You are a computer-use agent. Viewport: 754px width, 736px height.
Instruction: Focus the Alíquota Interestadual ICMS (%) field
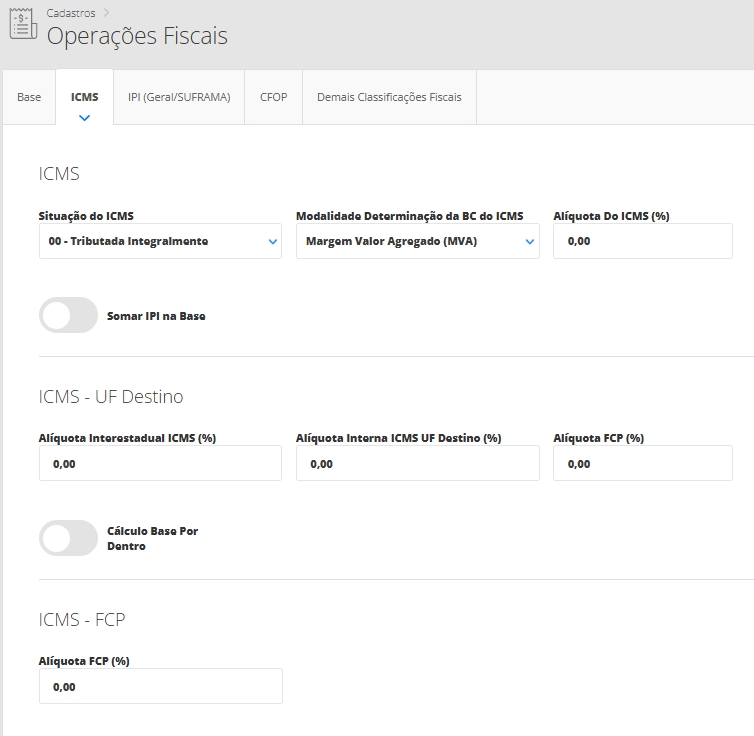pos(160,464)
